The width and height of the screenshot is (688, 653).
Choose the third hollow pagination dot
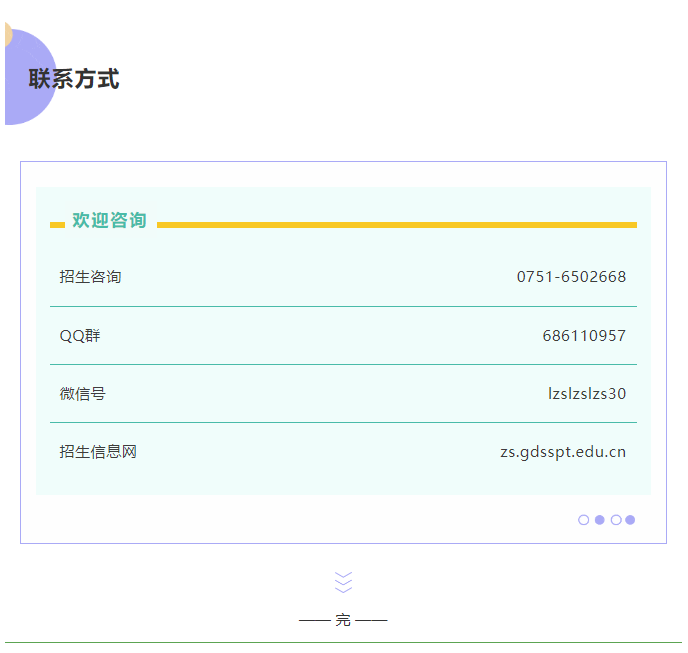(616, 520)
